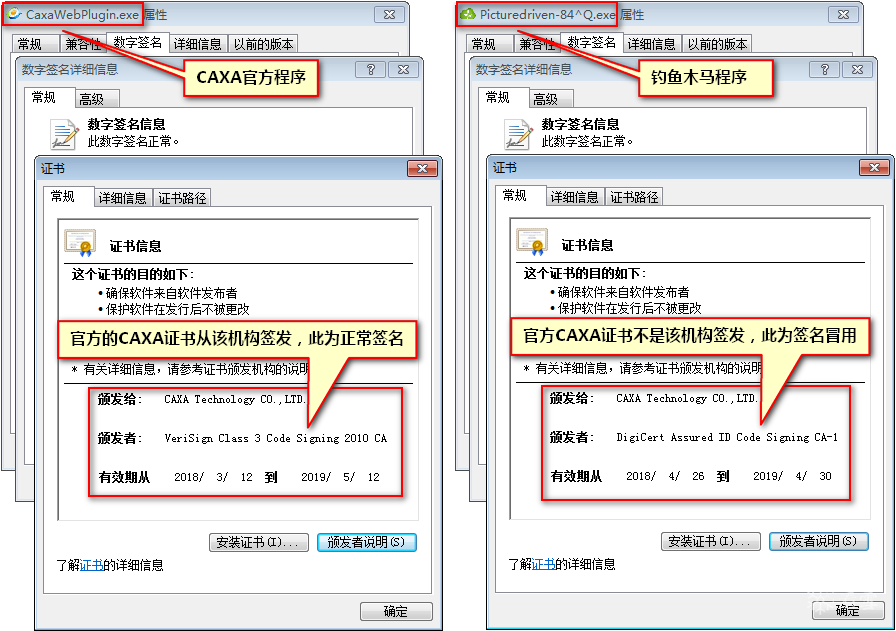Follow the 证书 link in the DigiCert certificate dialog

pyautogui.click(x=543, y=564)
